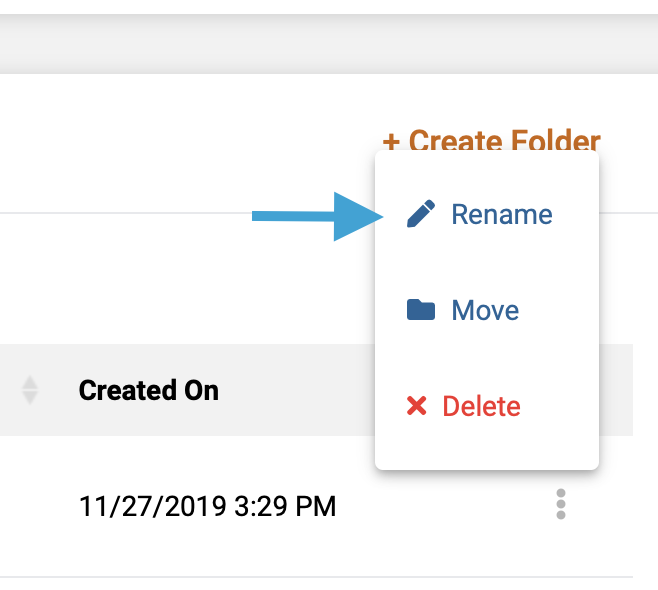This screenshot has height=590, width=658.
Task: Click the pencil icon beside Rename
Action: pos(421,214)
